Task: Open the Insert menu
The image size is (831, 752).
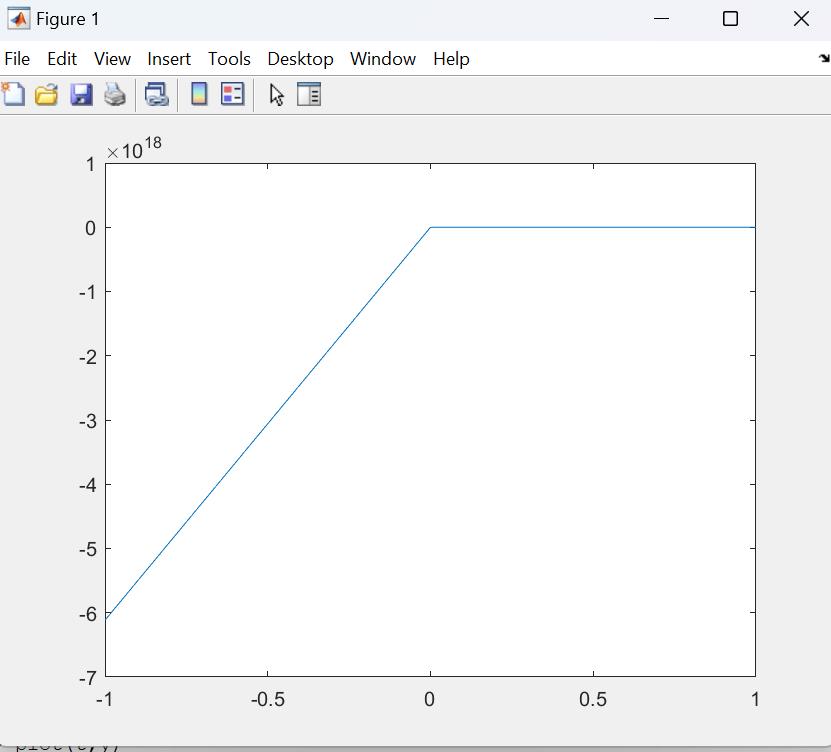Action: click(x=169, y=59)
